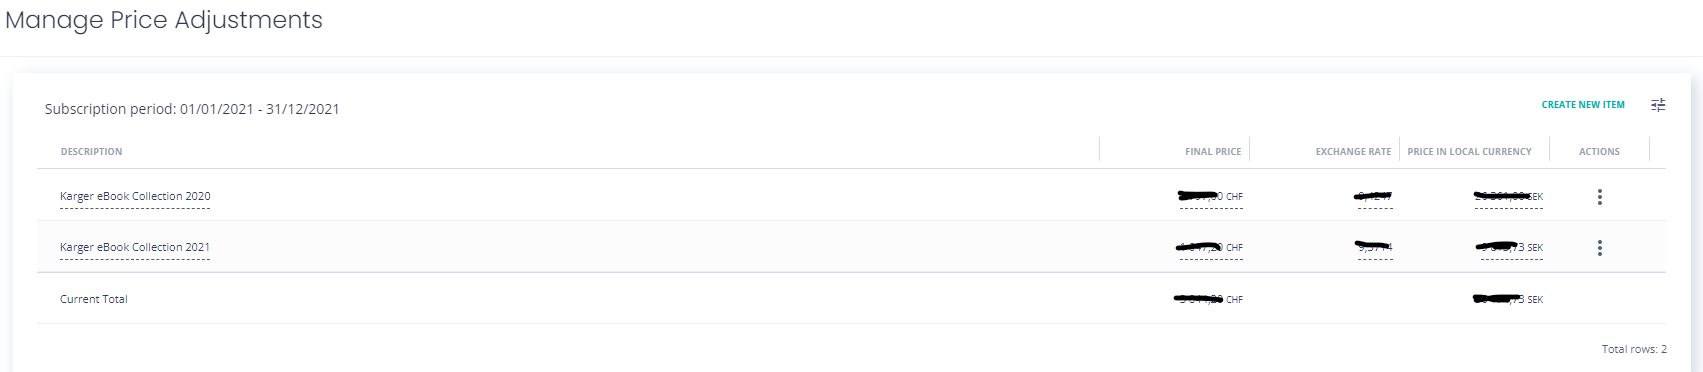Click the Total rows: 2 indicator
Viewport: 1703px width, 372px height.
tap(1634, 349)
